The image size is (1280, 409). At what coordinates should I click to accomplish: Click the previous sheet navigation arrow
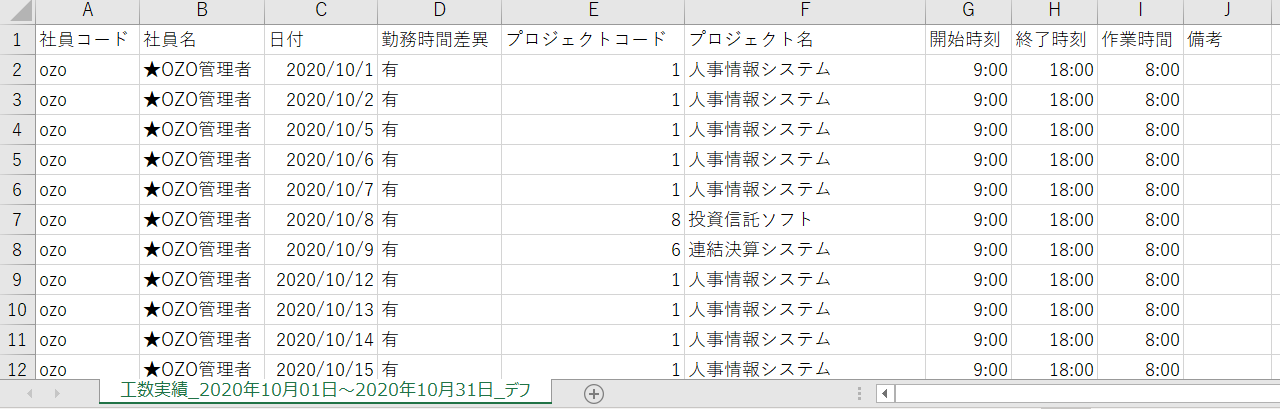point(30,394)
